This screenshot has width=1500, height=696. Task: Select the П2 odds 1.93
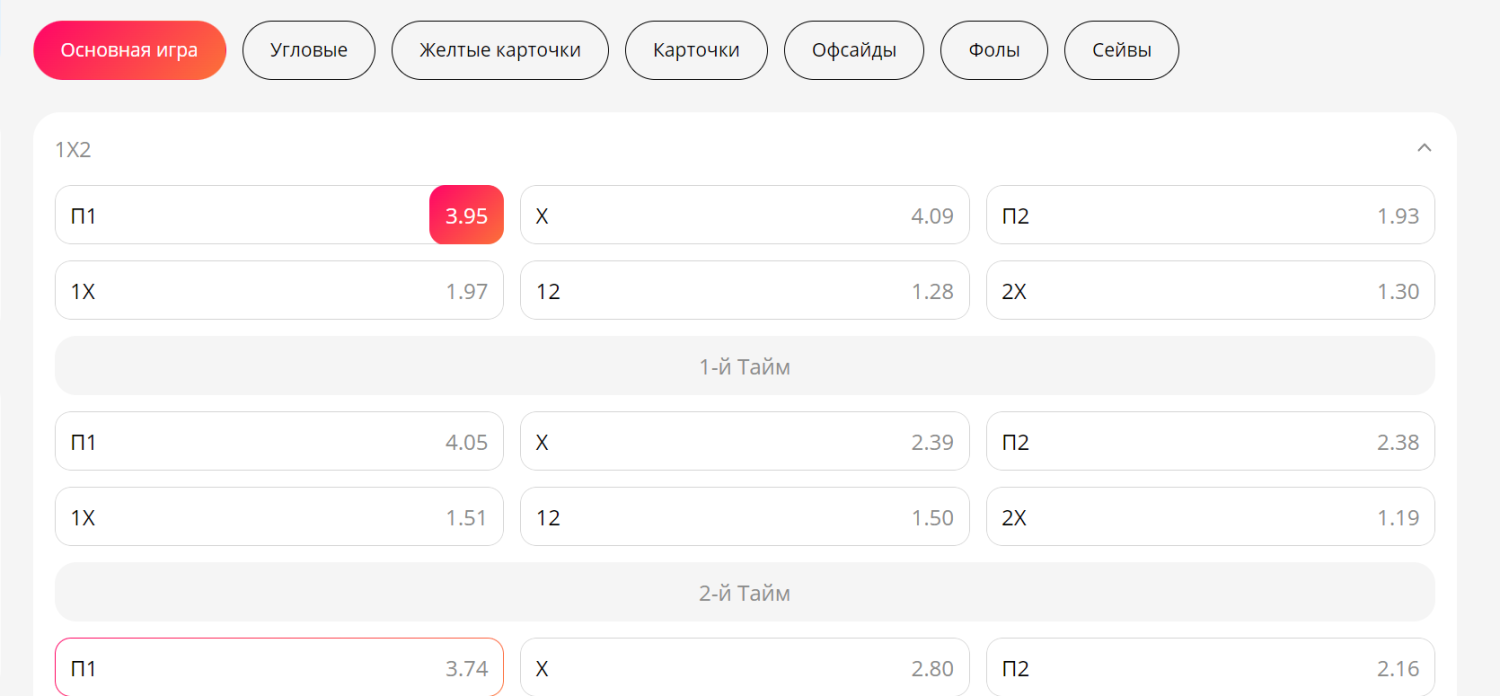click(x=1210, y=215)
